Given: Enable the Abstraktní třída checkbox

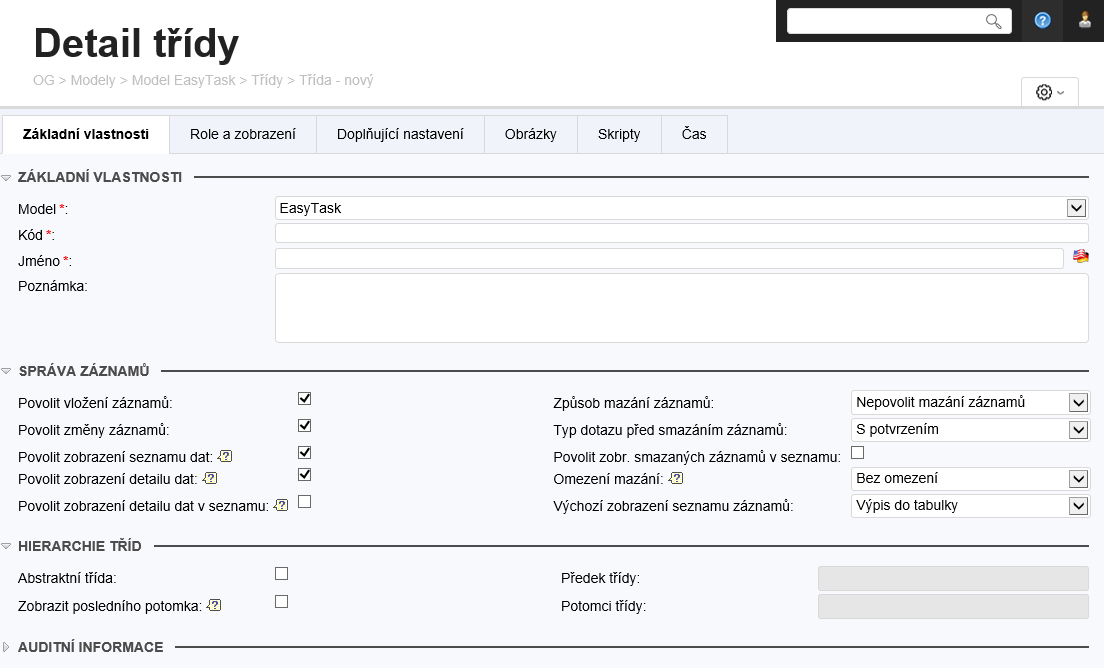Looking at the screenshot, I should point(281,574).
